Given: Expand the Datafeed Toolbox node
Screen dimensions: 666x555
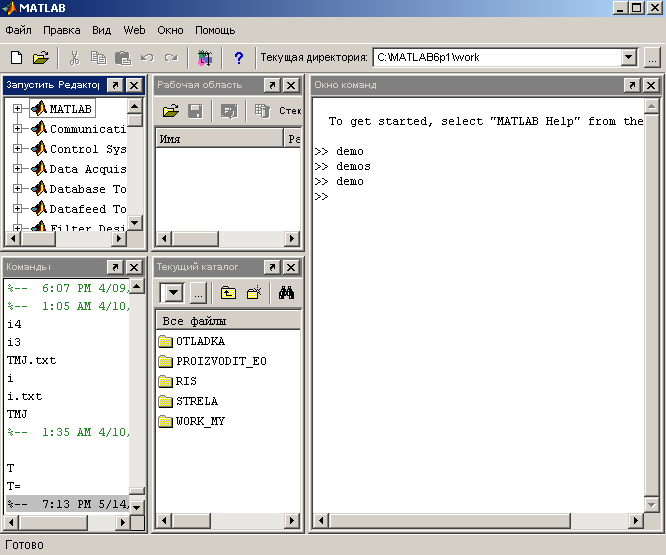Looking at the screenshot, I should pyautogui.click(x=17, y=208).
